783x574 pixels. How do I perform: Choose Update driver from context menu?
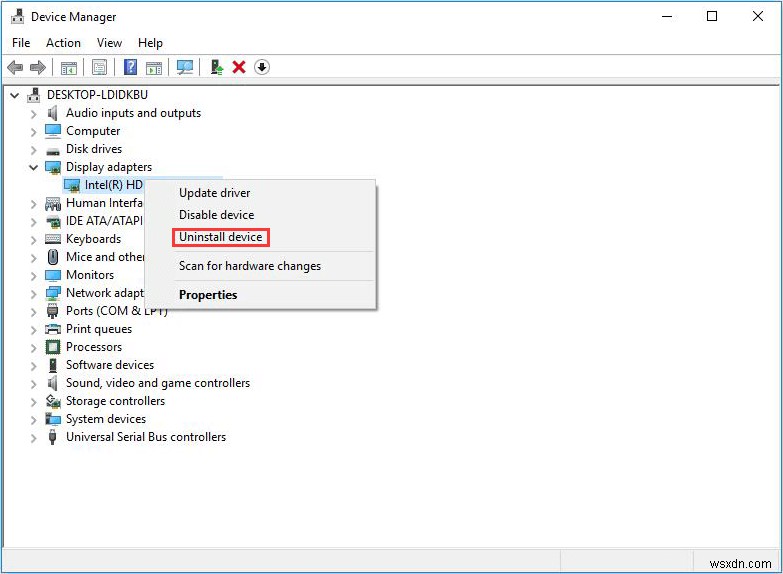click(214, 193)
